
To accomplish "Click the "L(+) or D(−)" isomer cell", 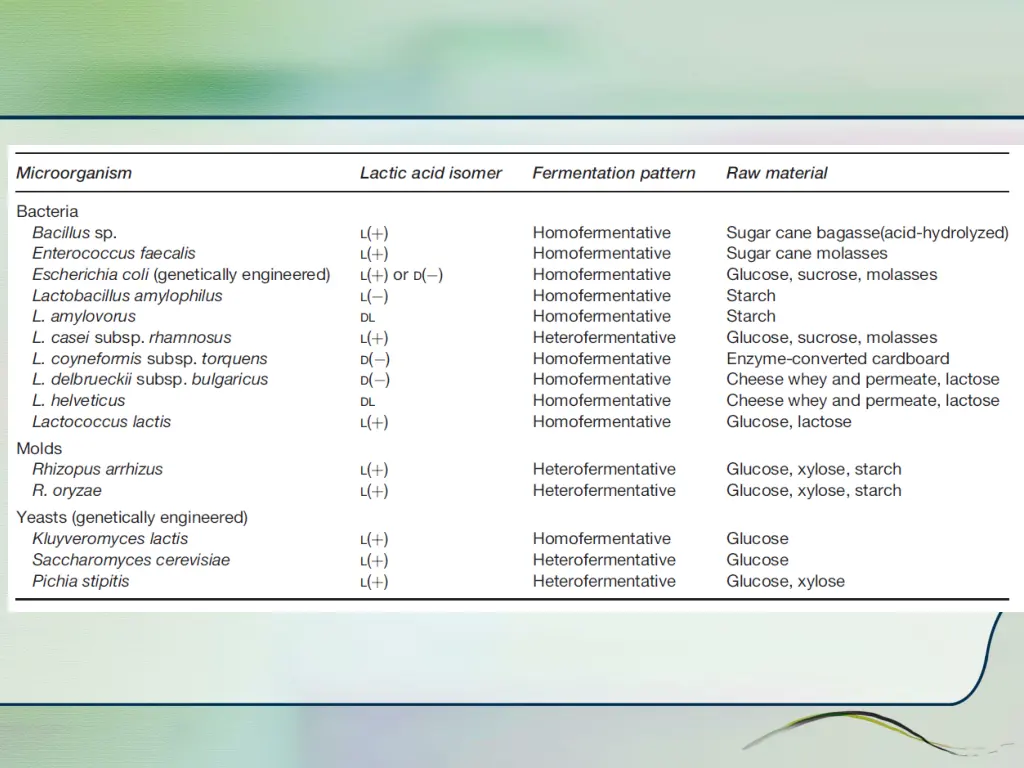I will tap(402, 275).
